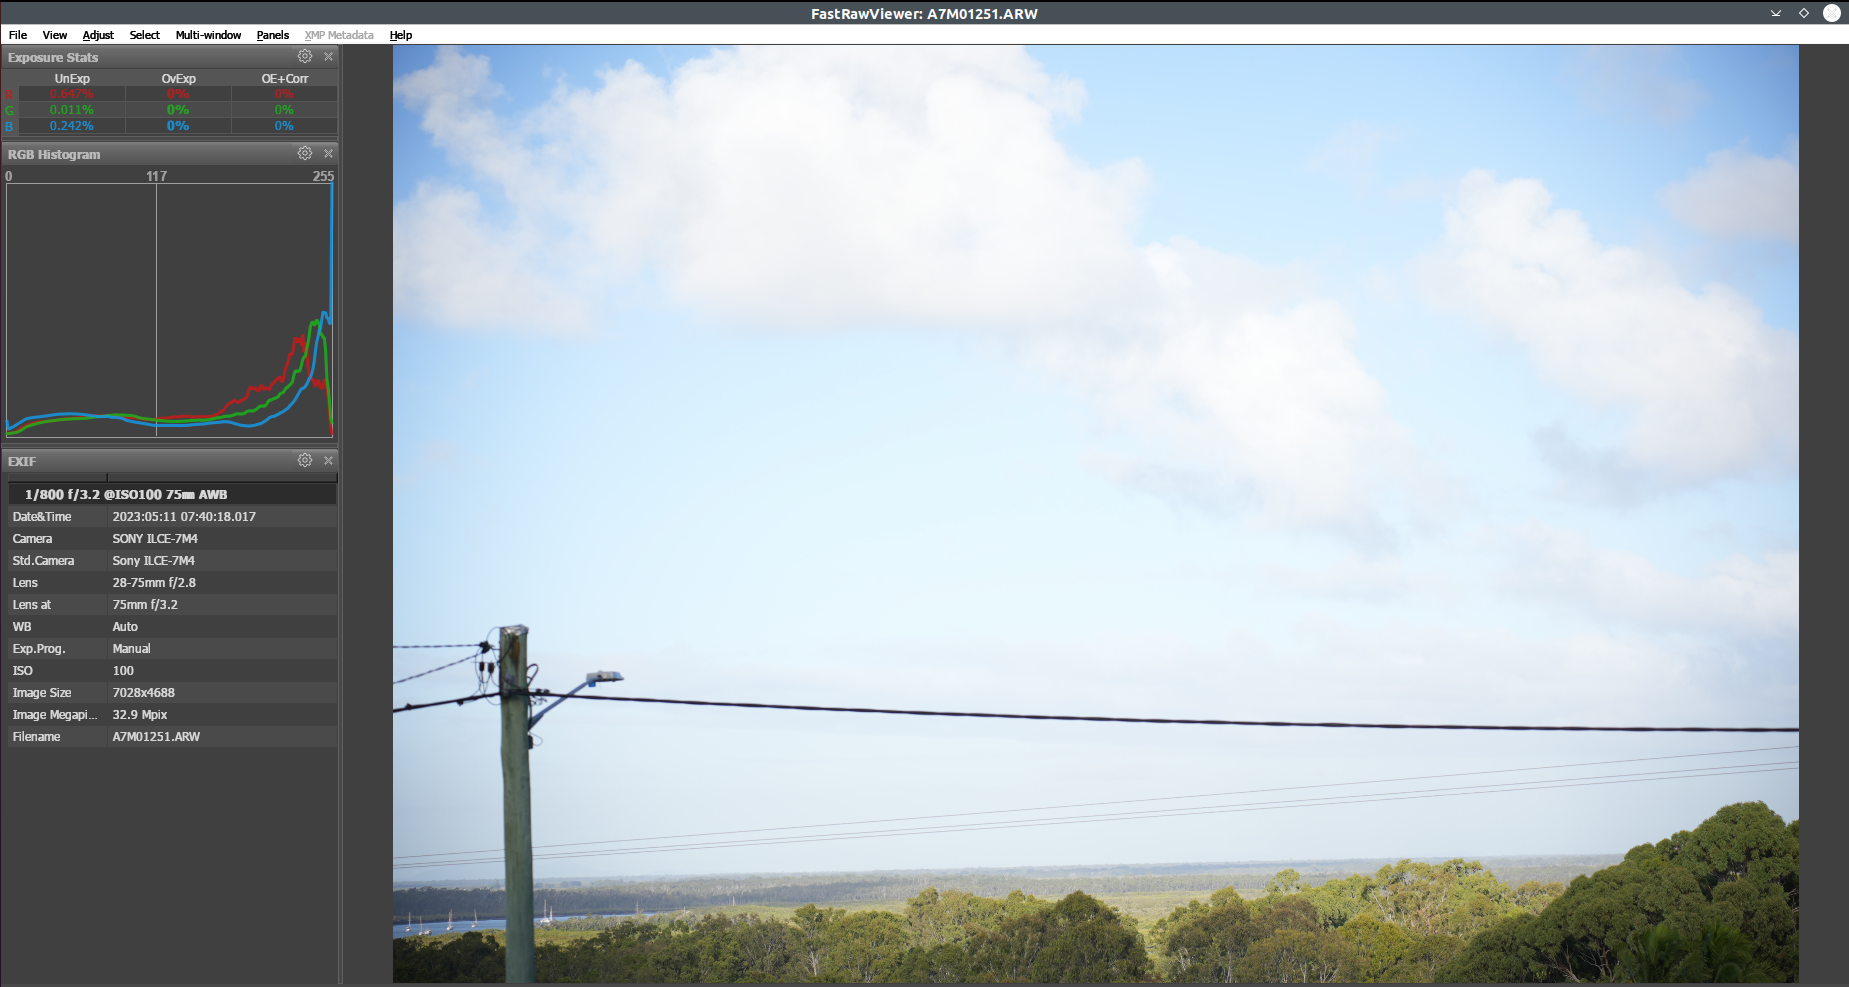This screenshot has width=1849, height=987.
Task: Open the View menu
Action: pos(55,35)
